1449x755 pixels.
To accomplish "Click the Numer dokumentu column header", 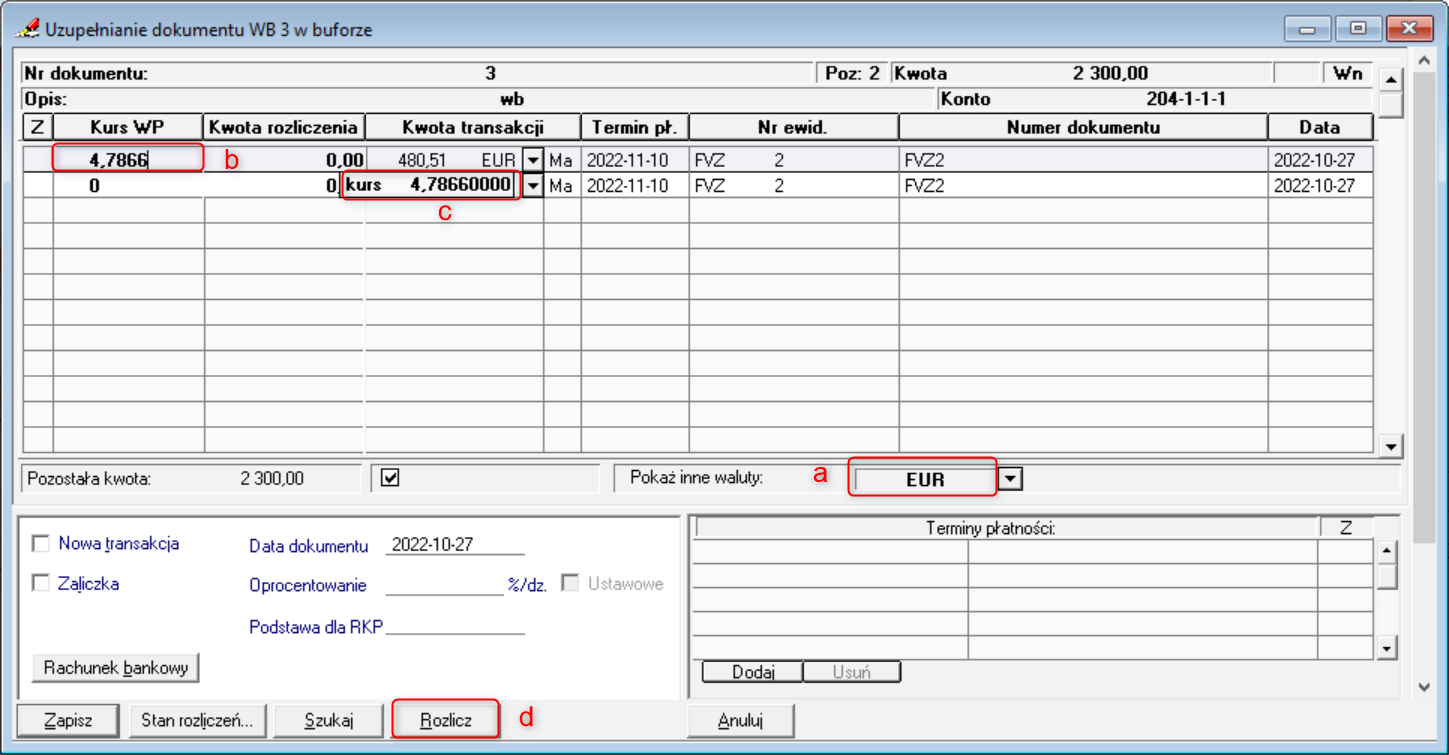I will point(1083,127).
